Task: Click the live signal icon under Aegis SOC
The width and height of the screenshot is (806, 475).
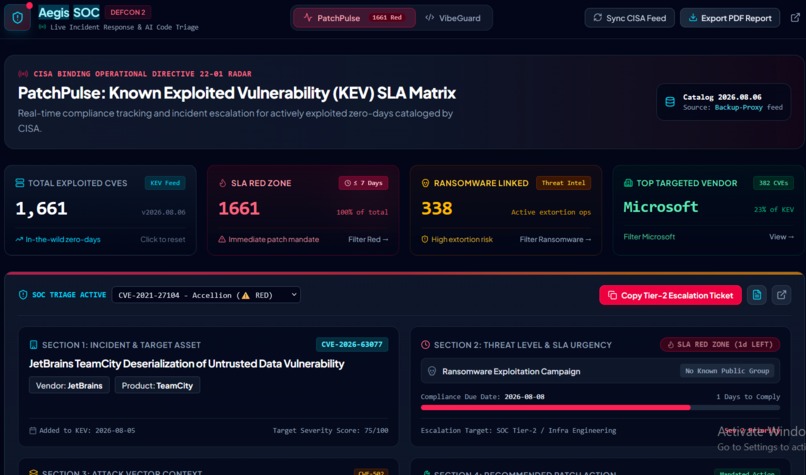Action: click(x=43, y=27)
